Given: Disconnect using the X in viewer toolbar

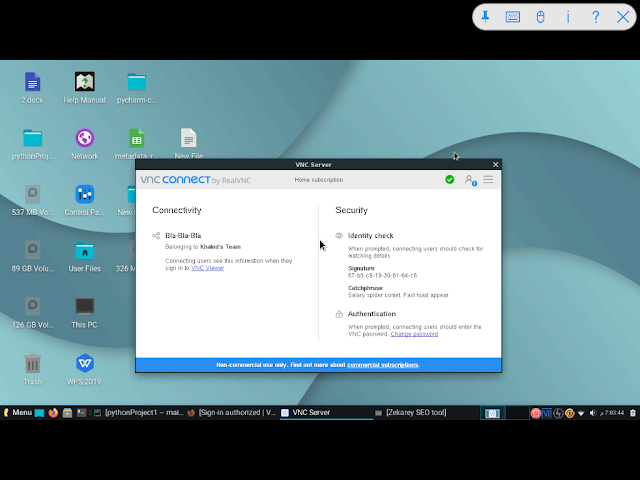Looking at the screenshot, I should 623,17.
